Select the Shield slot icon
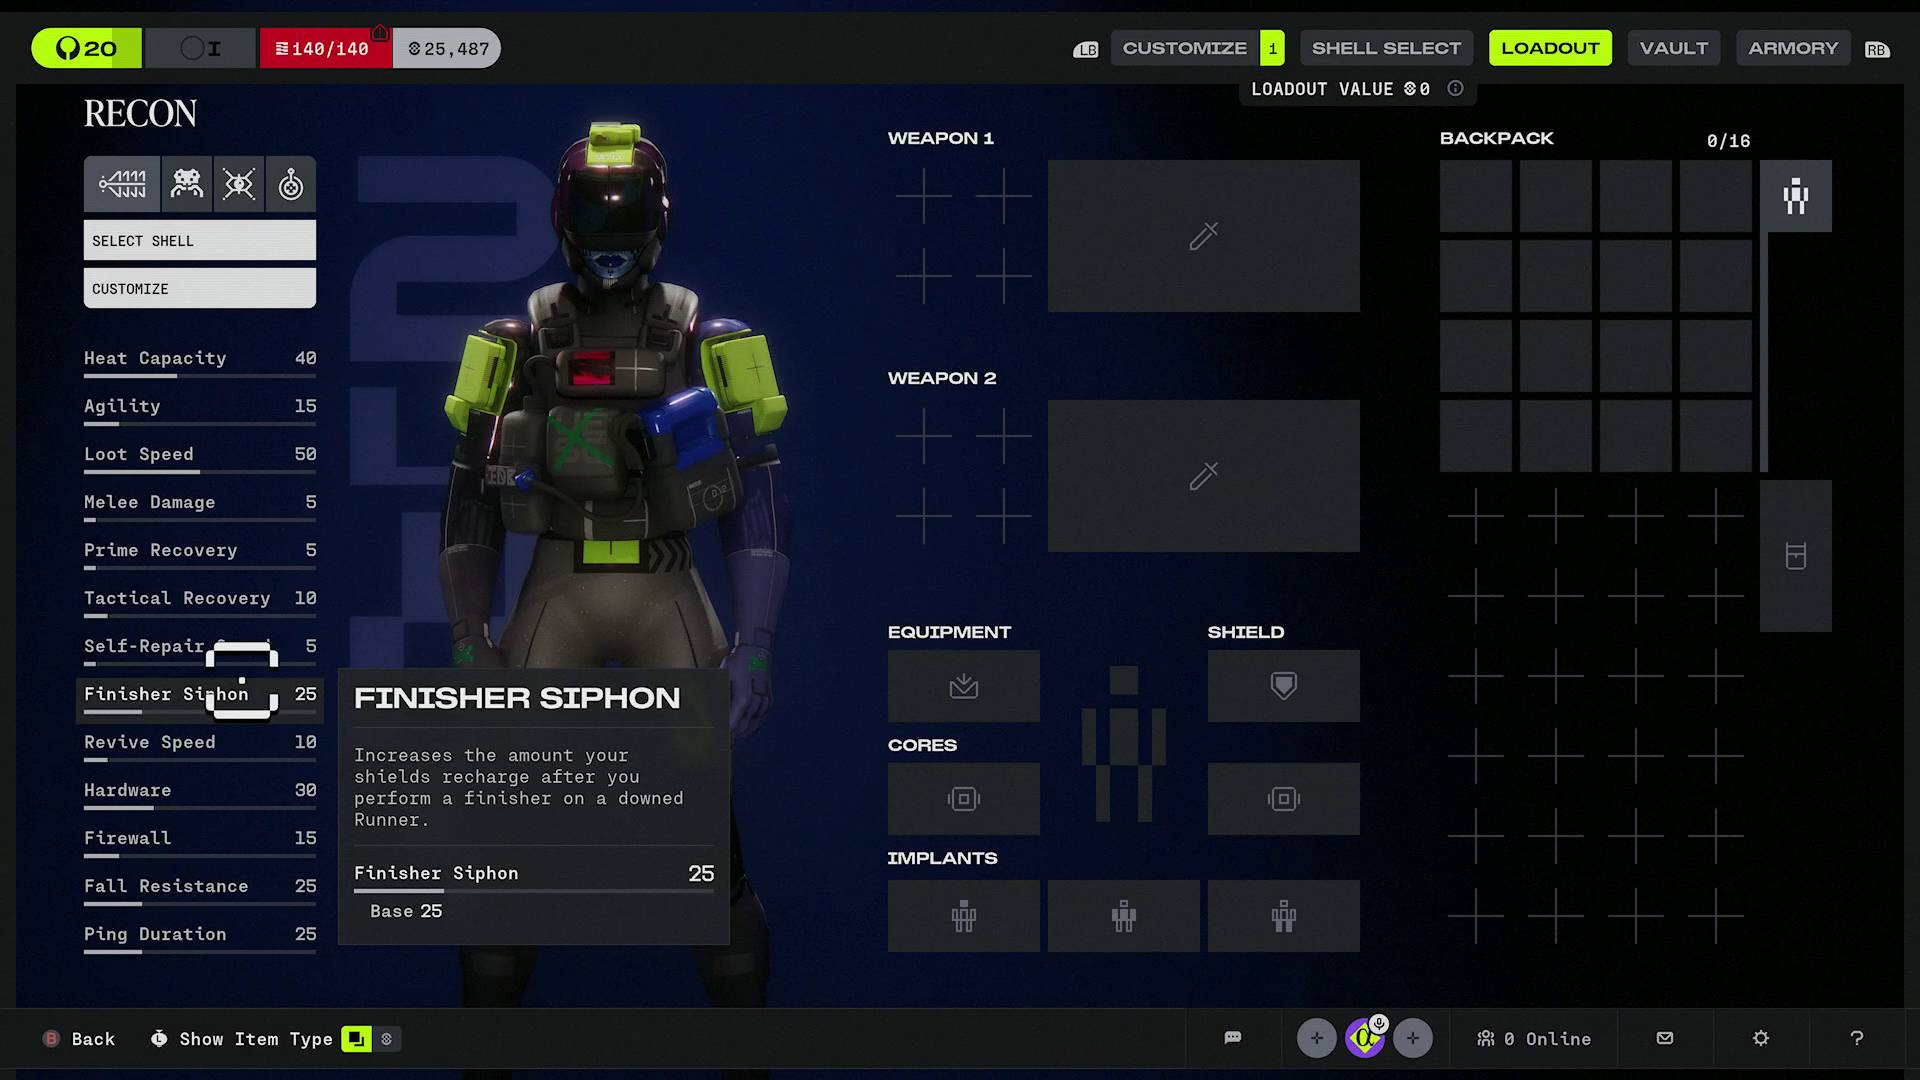 click(1283, 686)
